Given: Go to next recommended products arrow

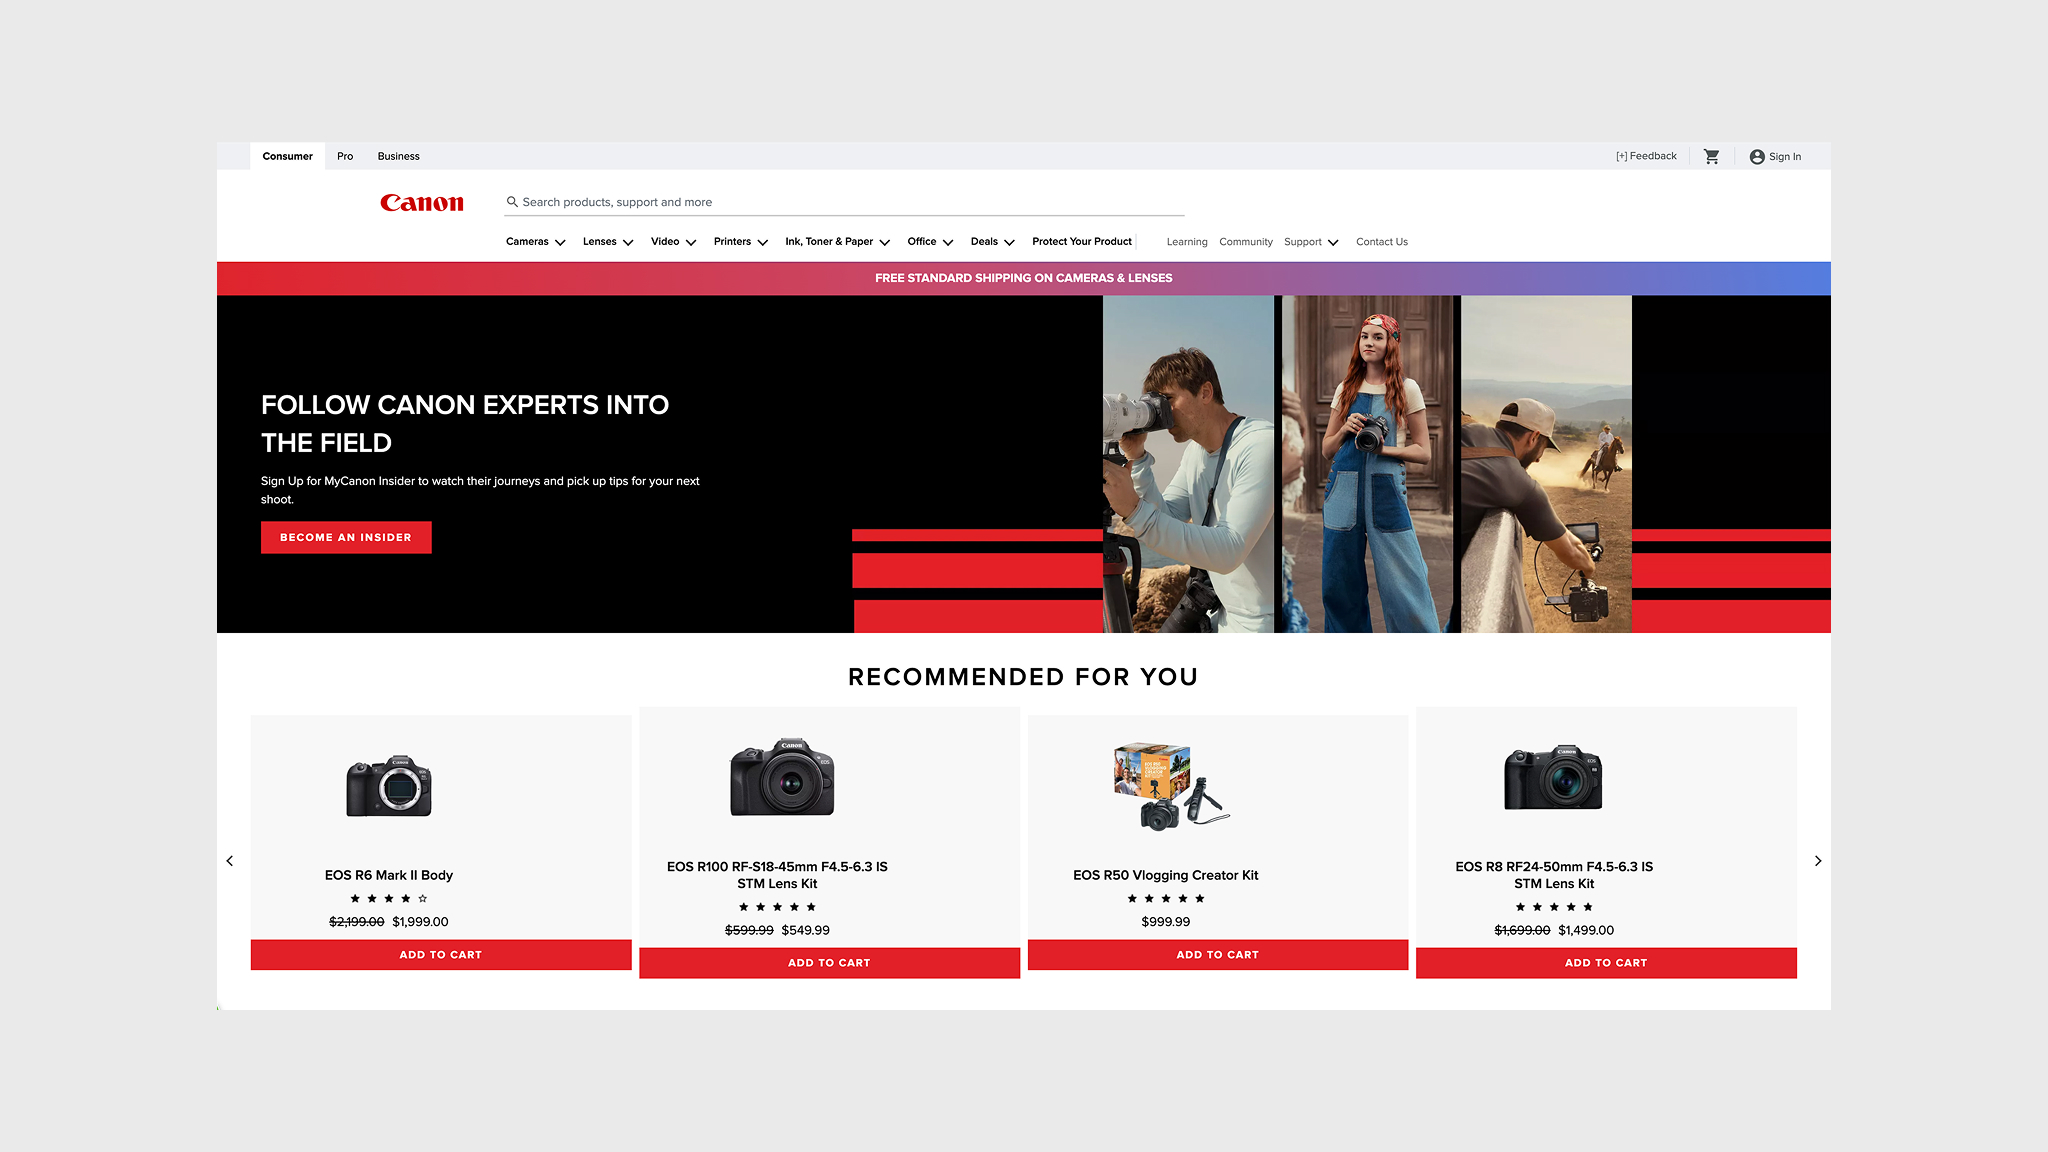Looking at the screenshot, I should click(1818, 861).
